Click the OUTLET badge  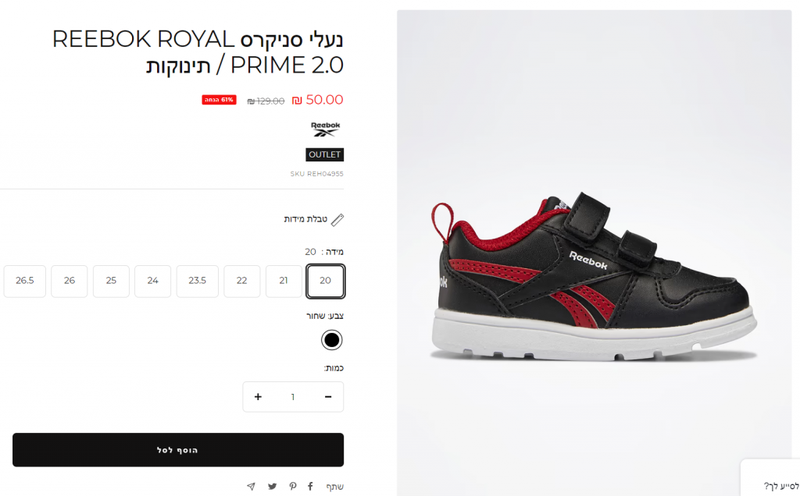tap(324, 155)
